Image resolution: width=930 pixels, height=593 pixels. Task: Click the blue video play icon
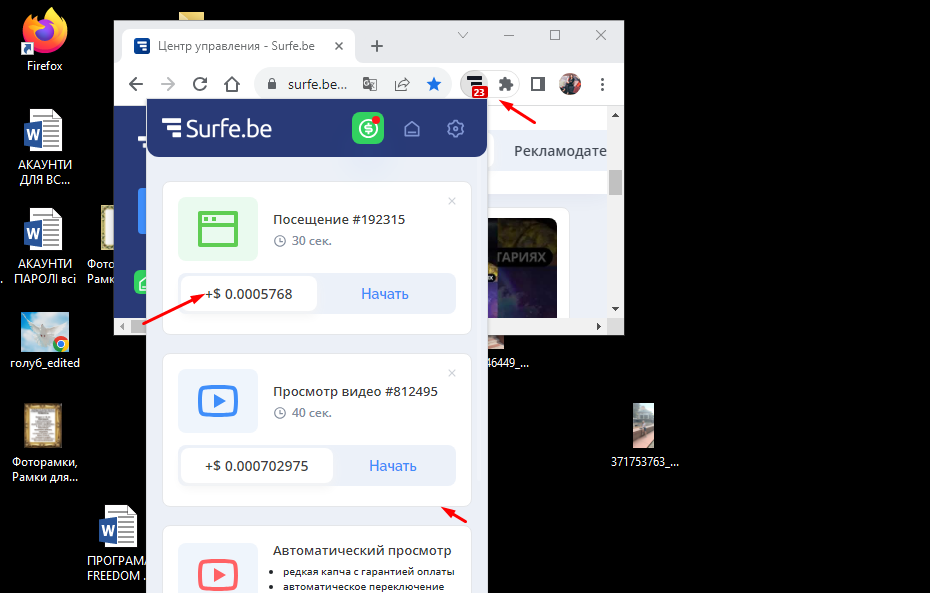pos(218,401)
